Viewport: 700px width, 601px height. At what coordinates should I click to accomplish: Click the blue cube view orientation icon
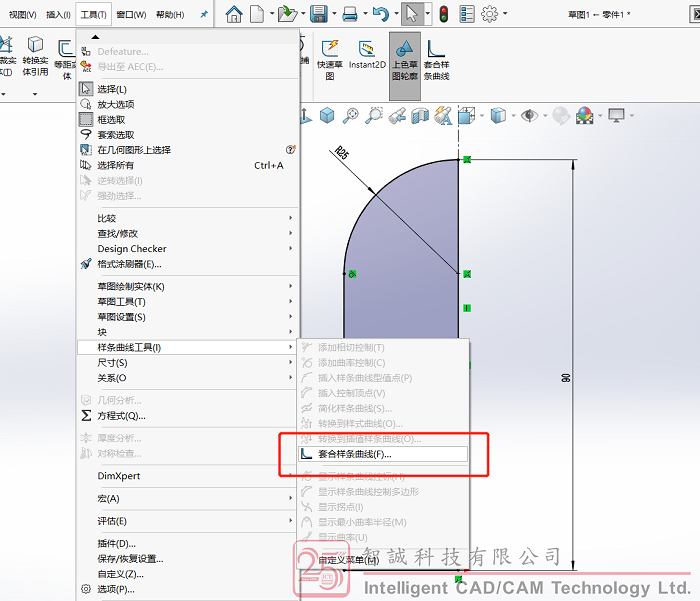[x=327, y=116]
